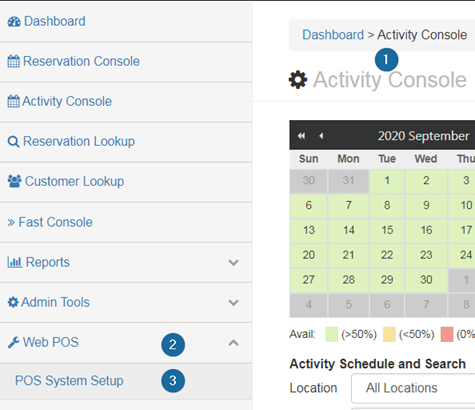475x410 pixels.
Task: Select September 9 on the calendar
Action: pyautogui.click(x=426, y=206)
